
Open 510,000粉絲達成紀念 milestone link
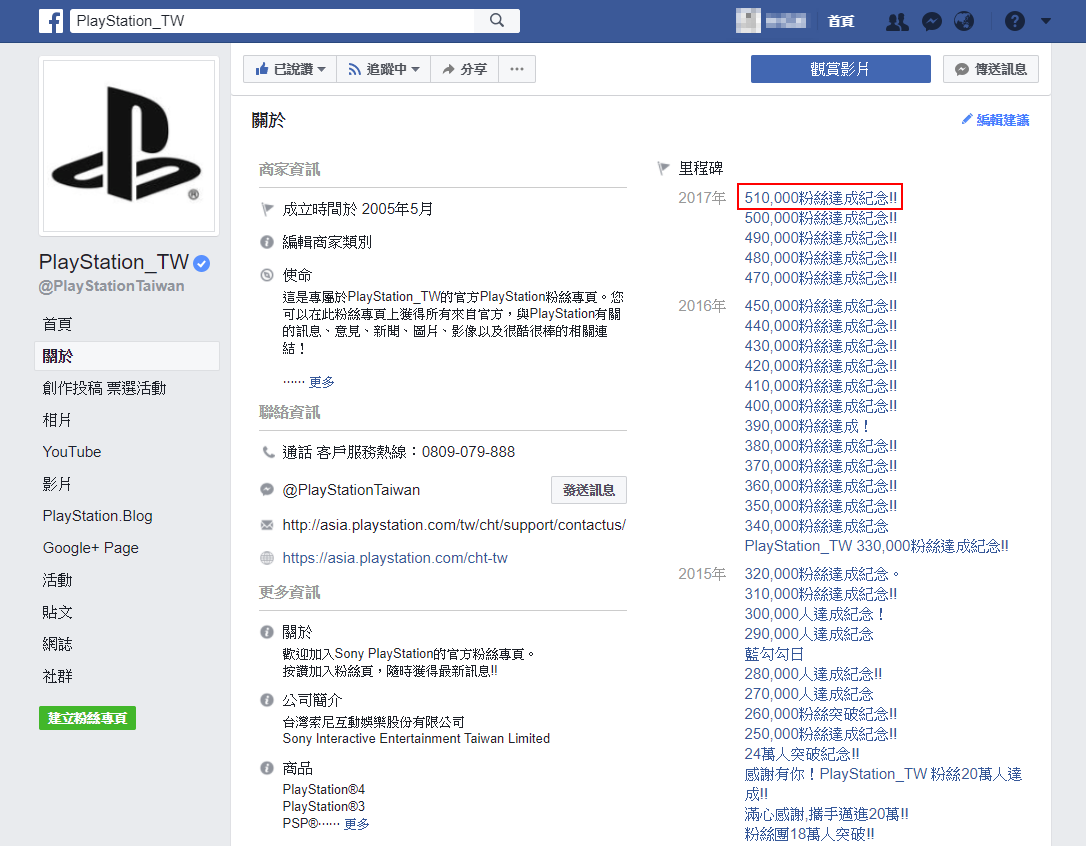tap(820, 198)
